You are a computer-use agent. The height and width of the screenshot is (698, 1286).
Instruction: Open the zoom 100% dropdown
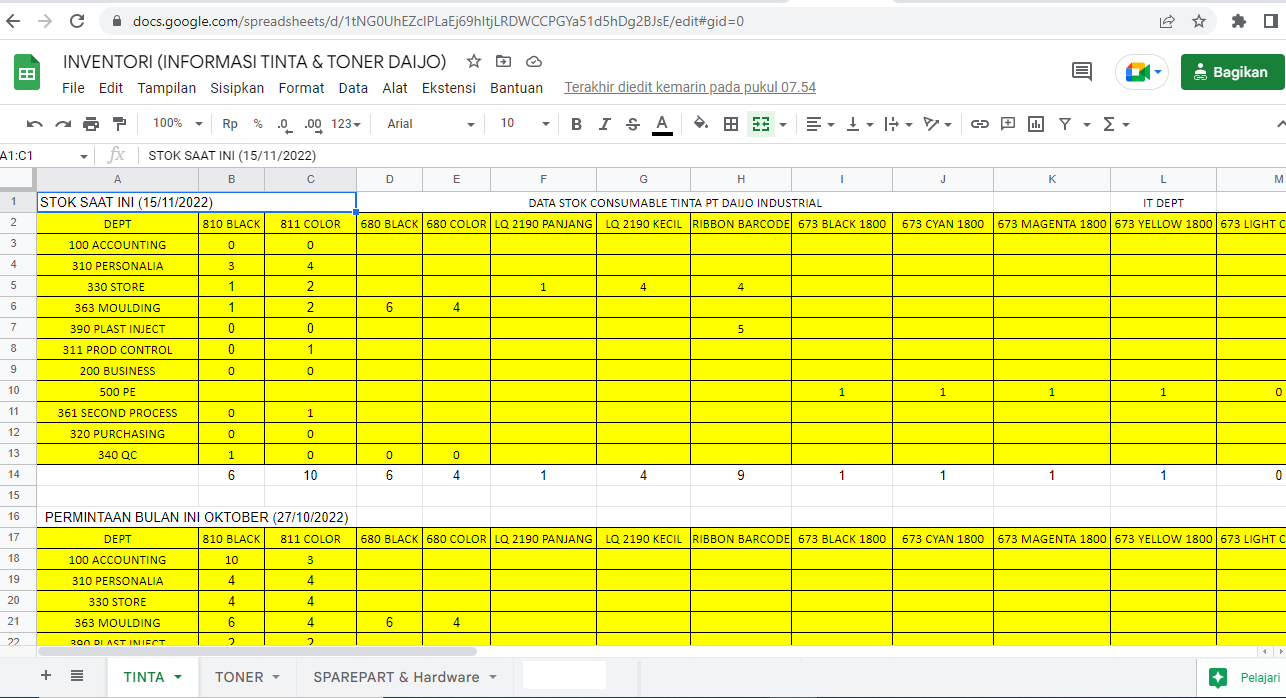177,124
